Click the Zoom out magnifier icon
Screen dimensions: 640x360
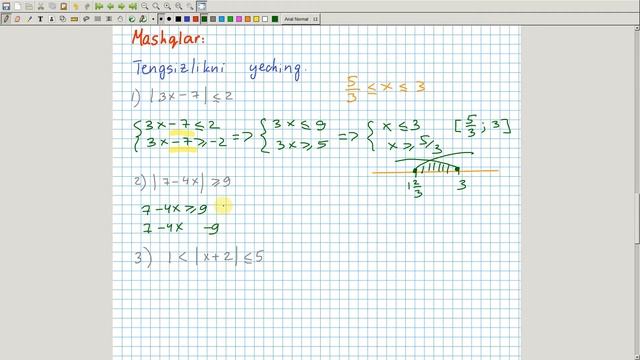tap(145, 7)
